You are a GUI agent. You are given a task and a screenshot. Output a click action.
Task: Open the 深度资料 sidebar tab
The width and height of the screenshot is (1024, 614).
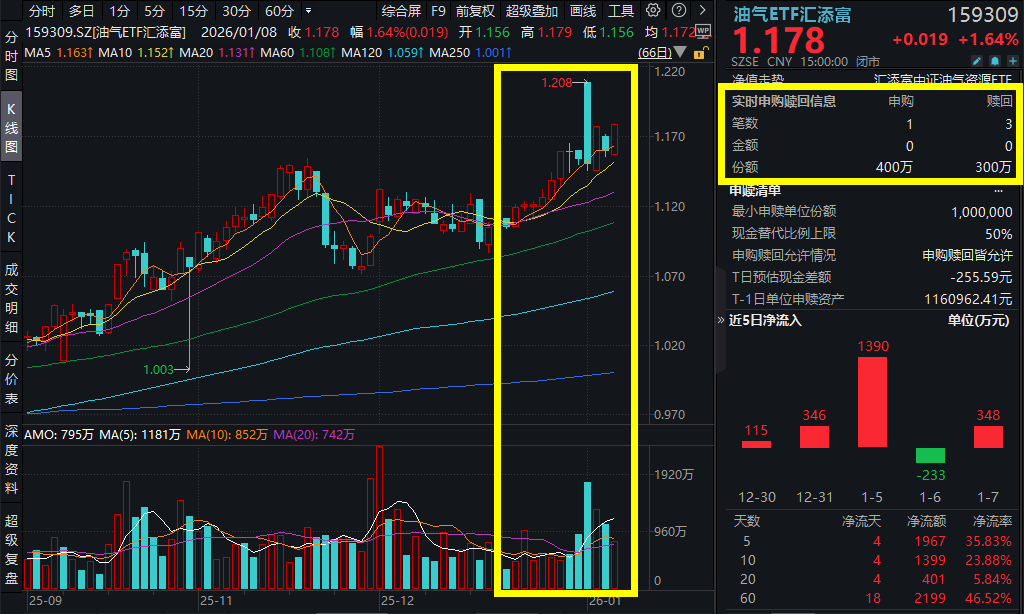coord(11,459)
